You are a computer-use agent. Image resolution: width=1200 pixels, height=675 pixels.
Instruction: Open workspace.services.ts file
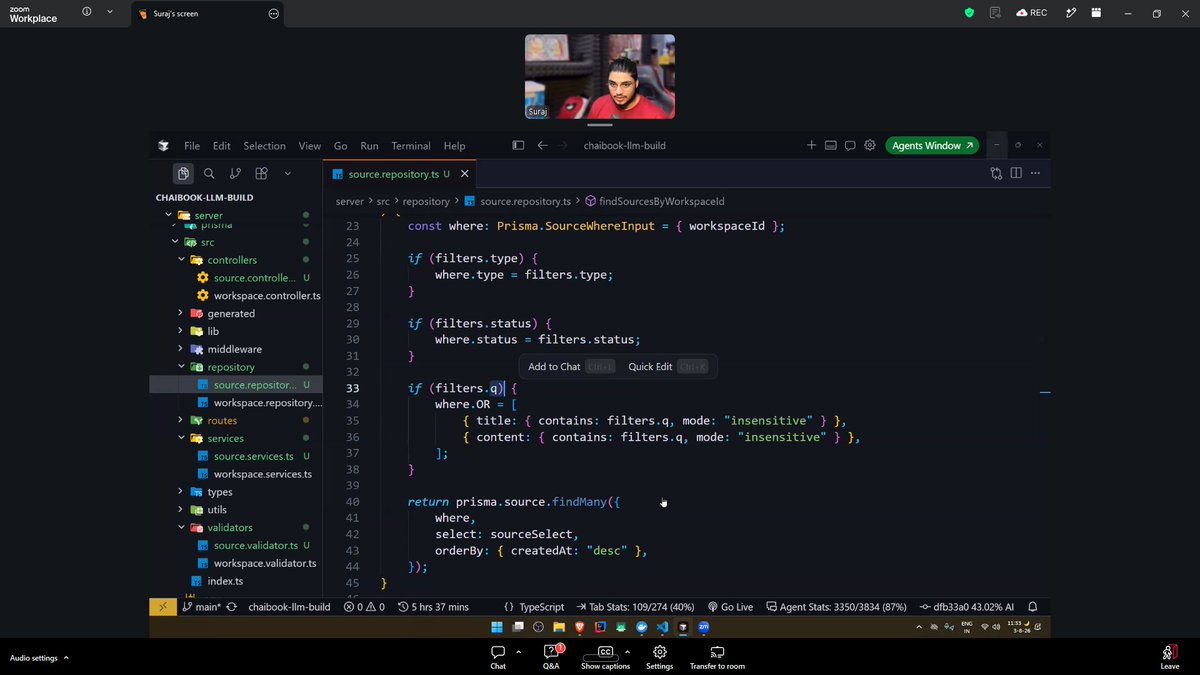[x=262, y=474]
